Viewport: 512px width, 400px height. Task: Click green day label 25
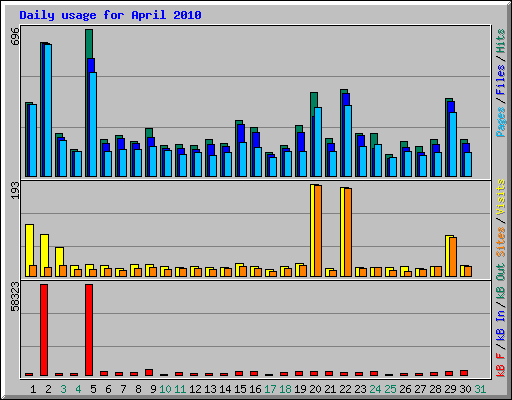tap(390, 389)
